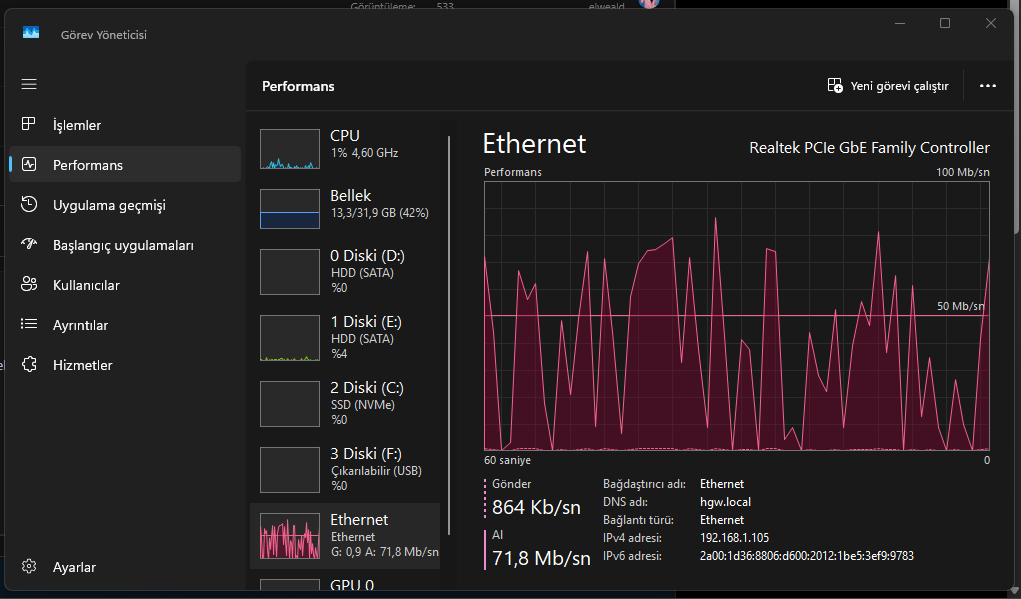
Task: Click the Uygulama geçmişi clock icon
Action: tap(29, 204)
